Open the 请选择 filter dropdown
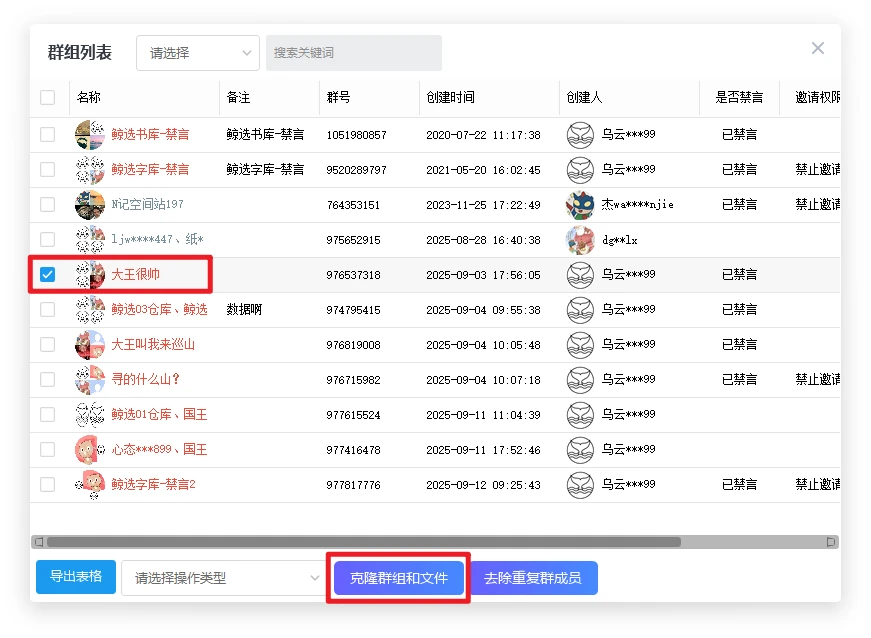Viewport: 871px width, 638px height. coord(198,53)
